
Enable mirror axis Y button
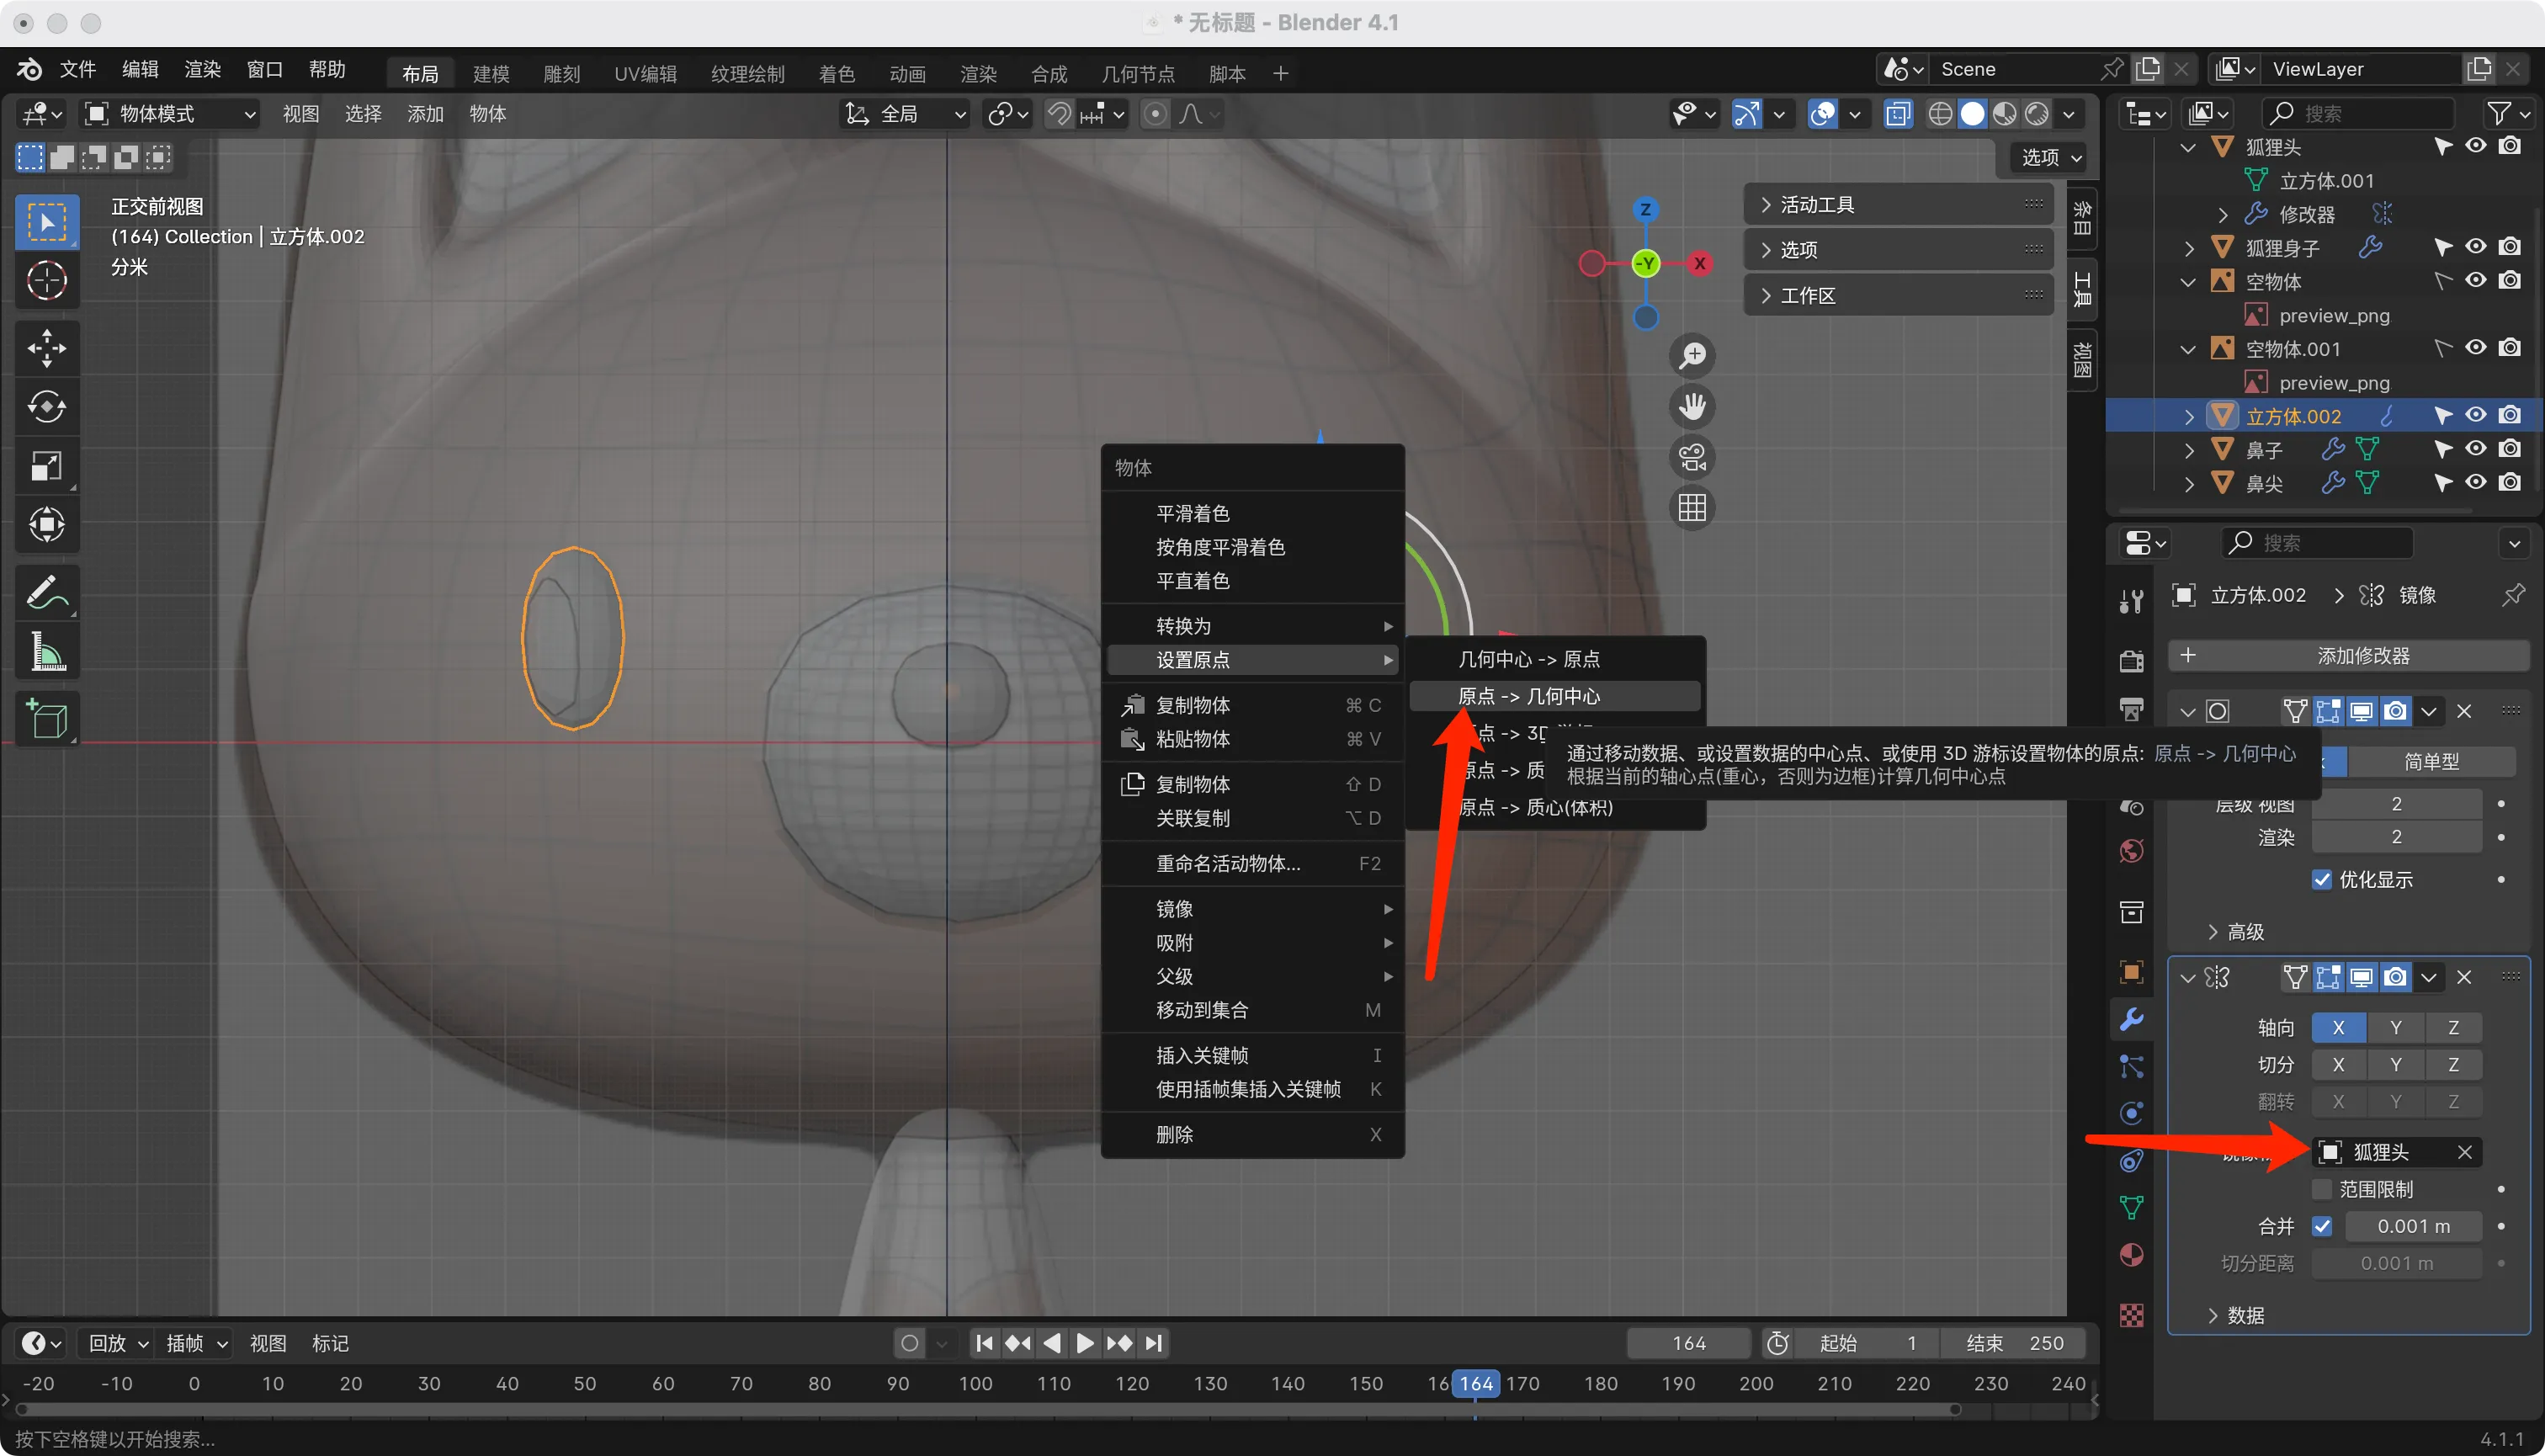point(2395,1028)
